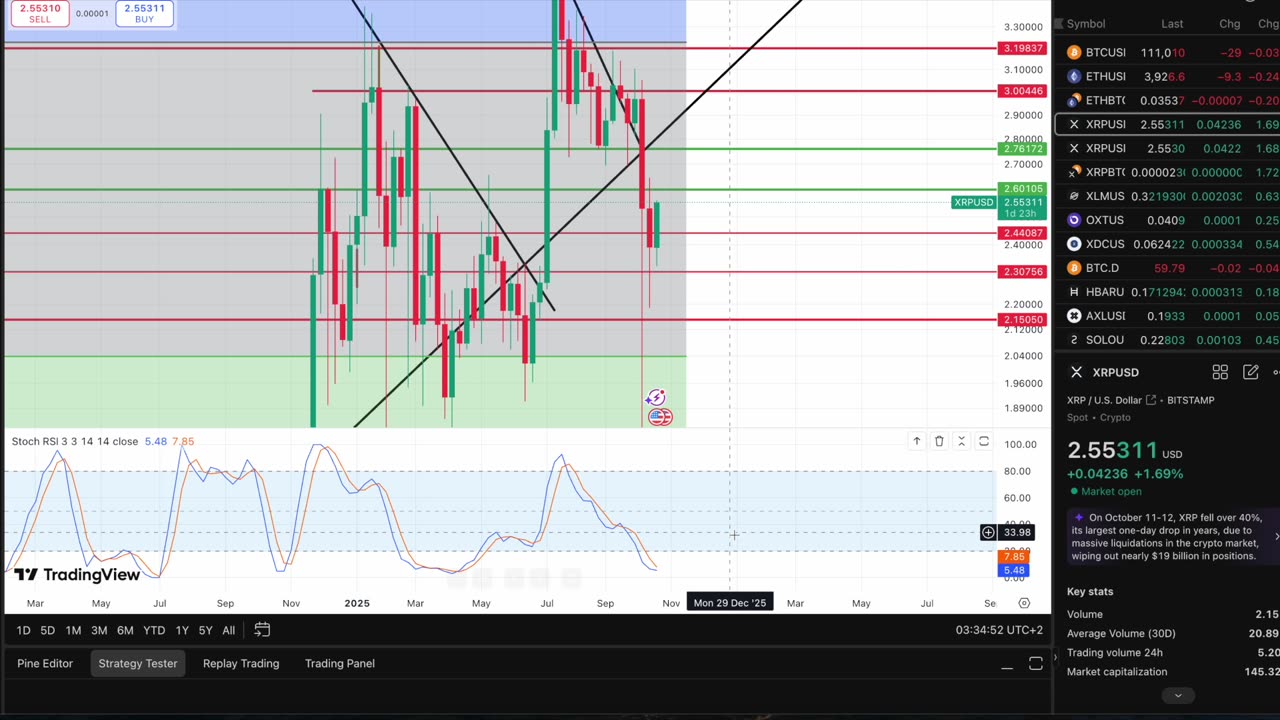Screen dimensions: 1280x720
Task: Click the XRPUSD symbol header in details
Action: tap(1115, 372)
